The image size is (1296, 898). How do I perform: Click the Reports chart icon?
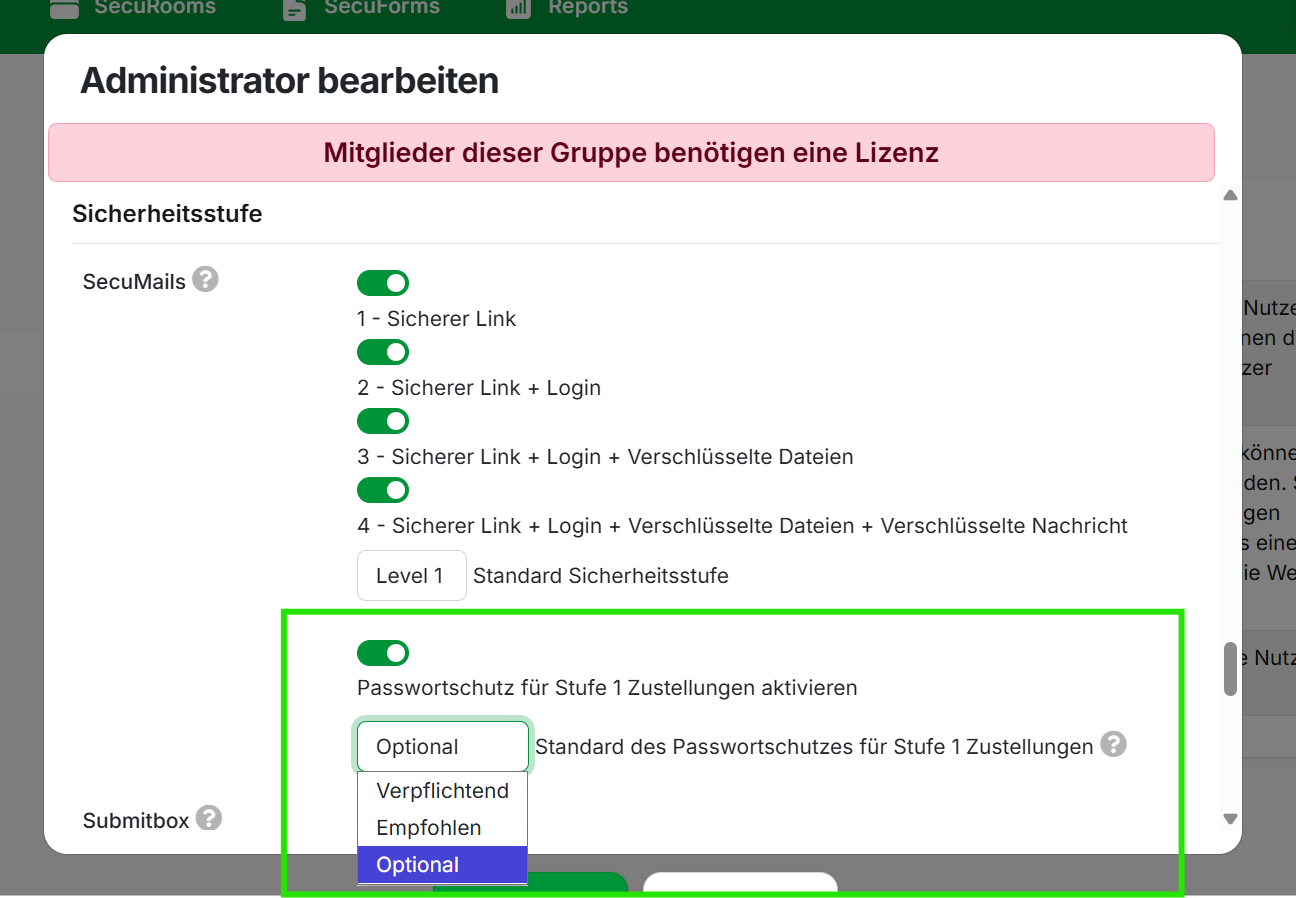(x=518, y=10)
